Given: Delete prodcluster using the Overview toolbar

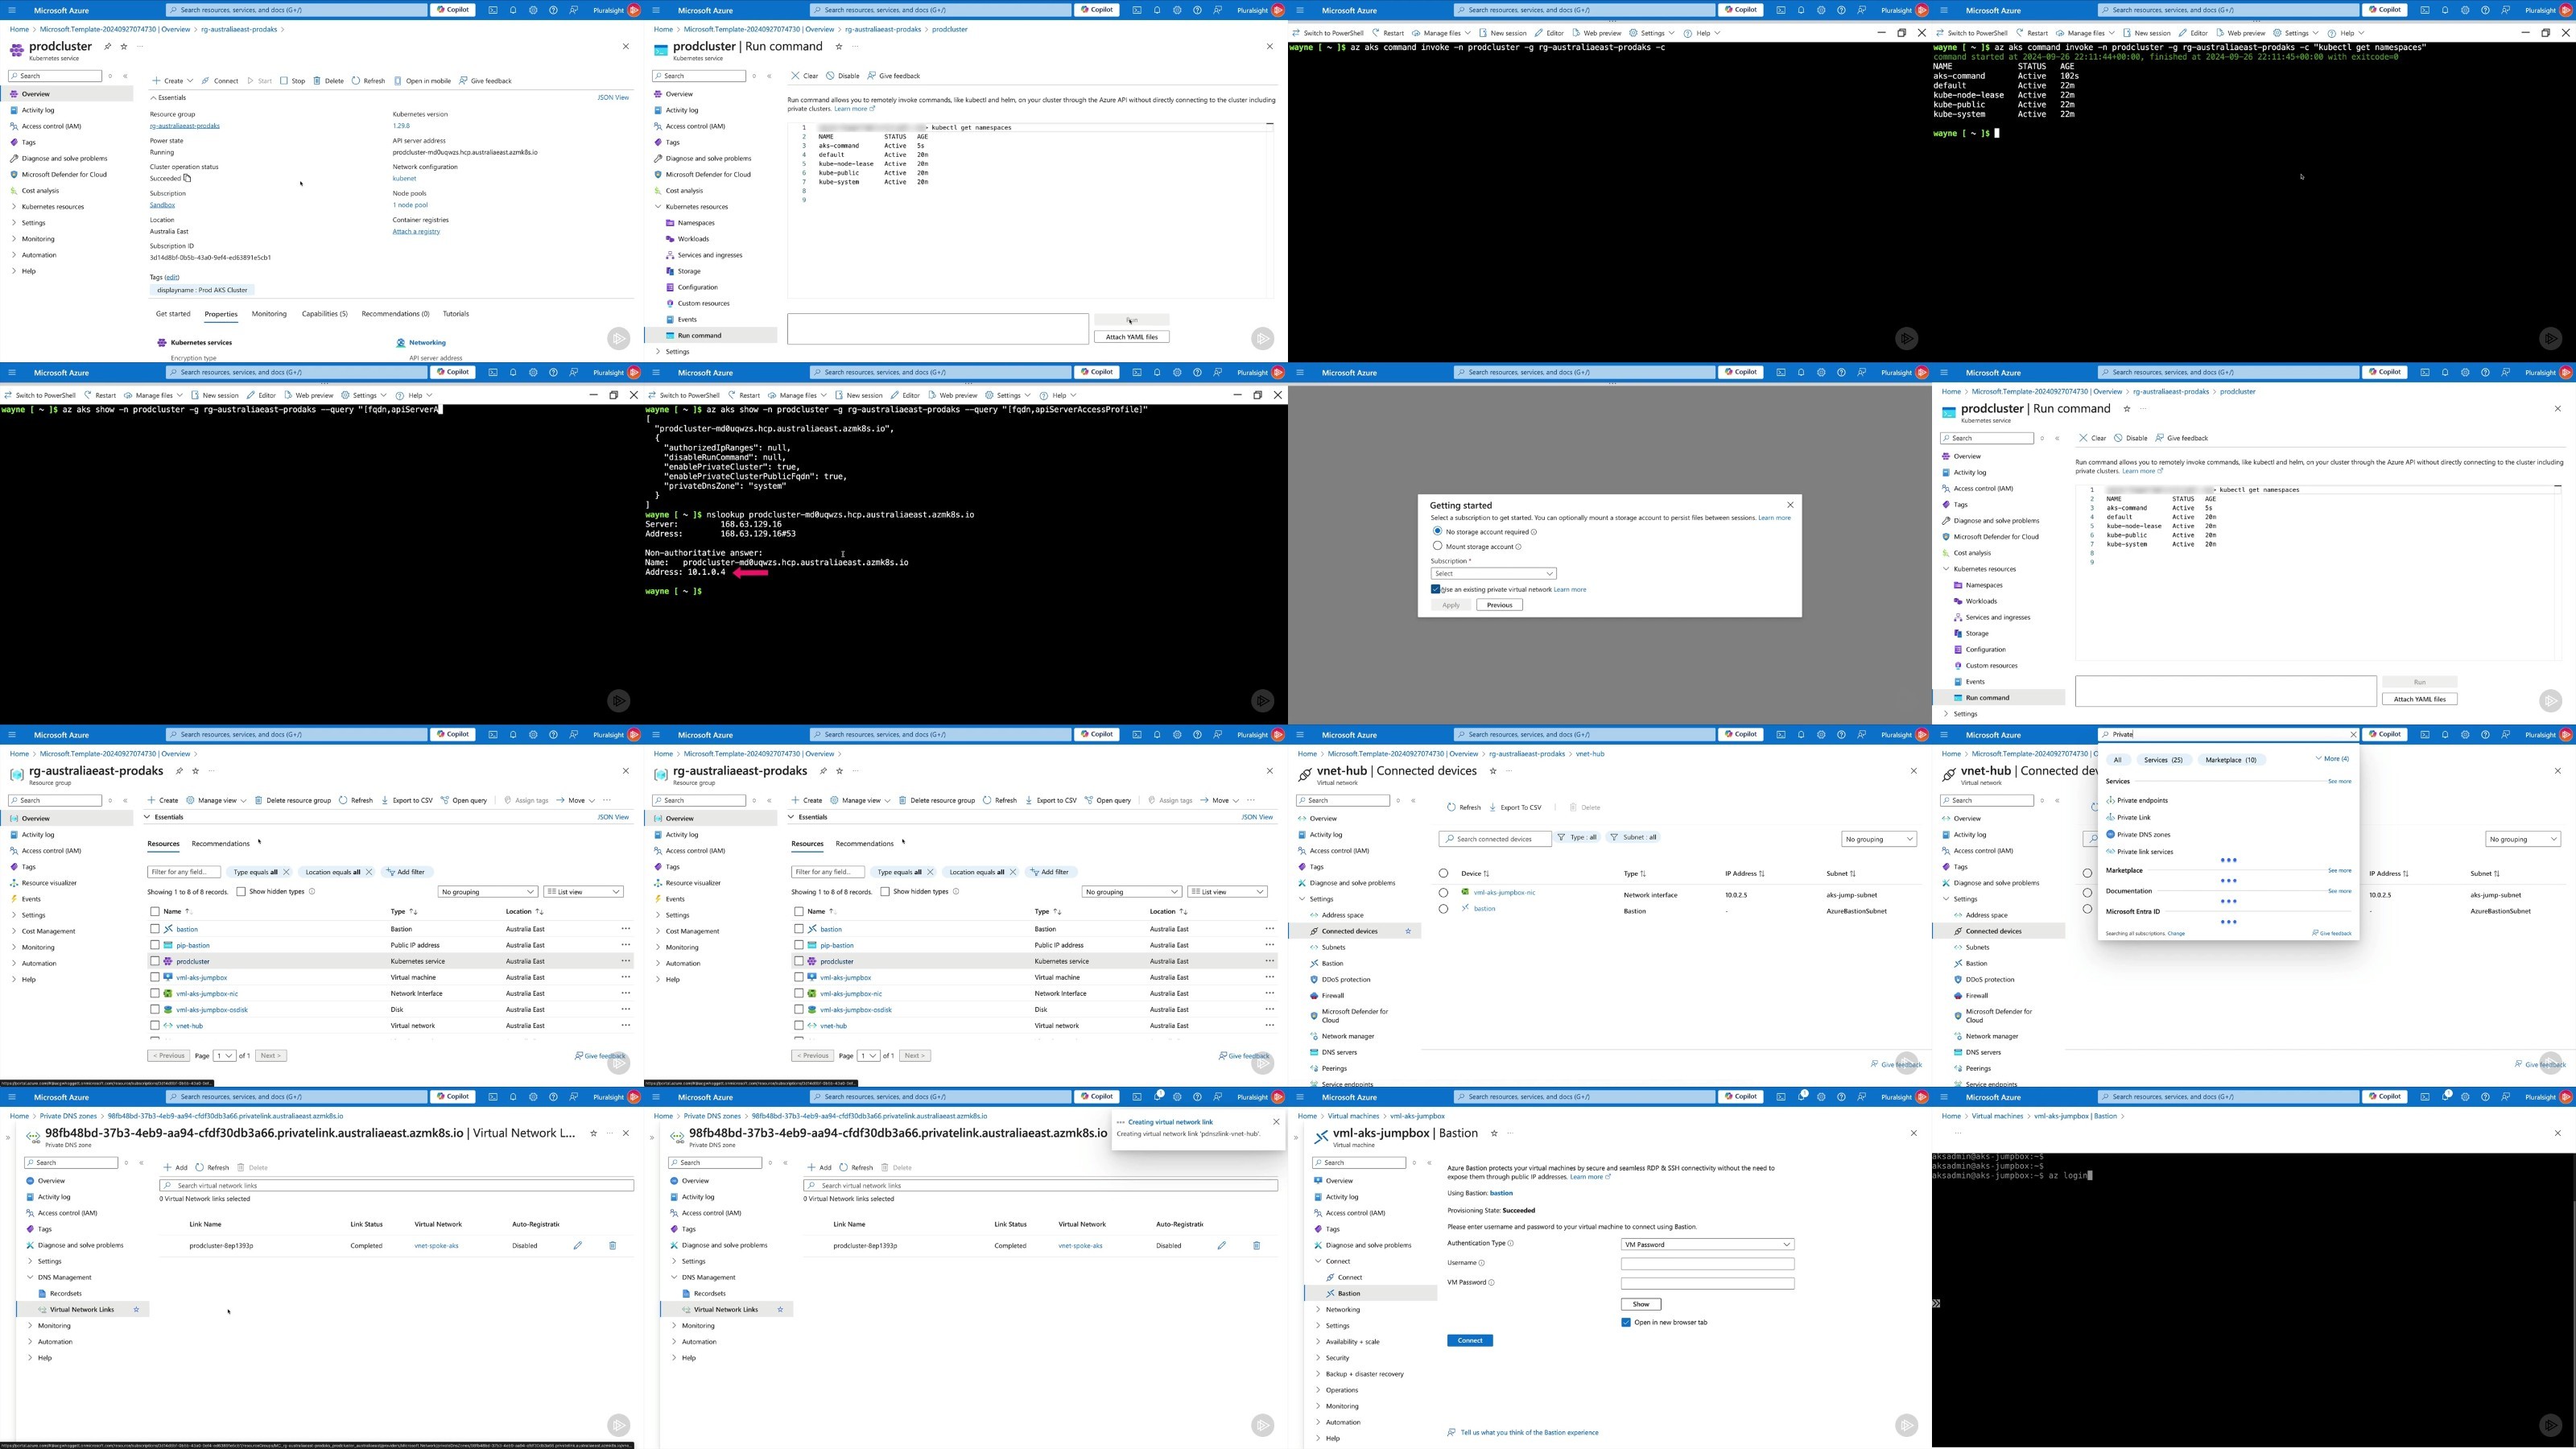Looking at the screenshot, I should click(329, 81).
